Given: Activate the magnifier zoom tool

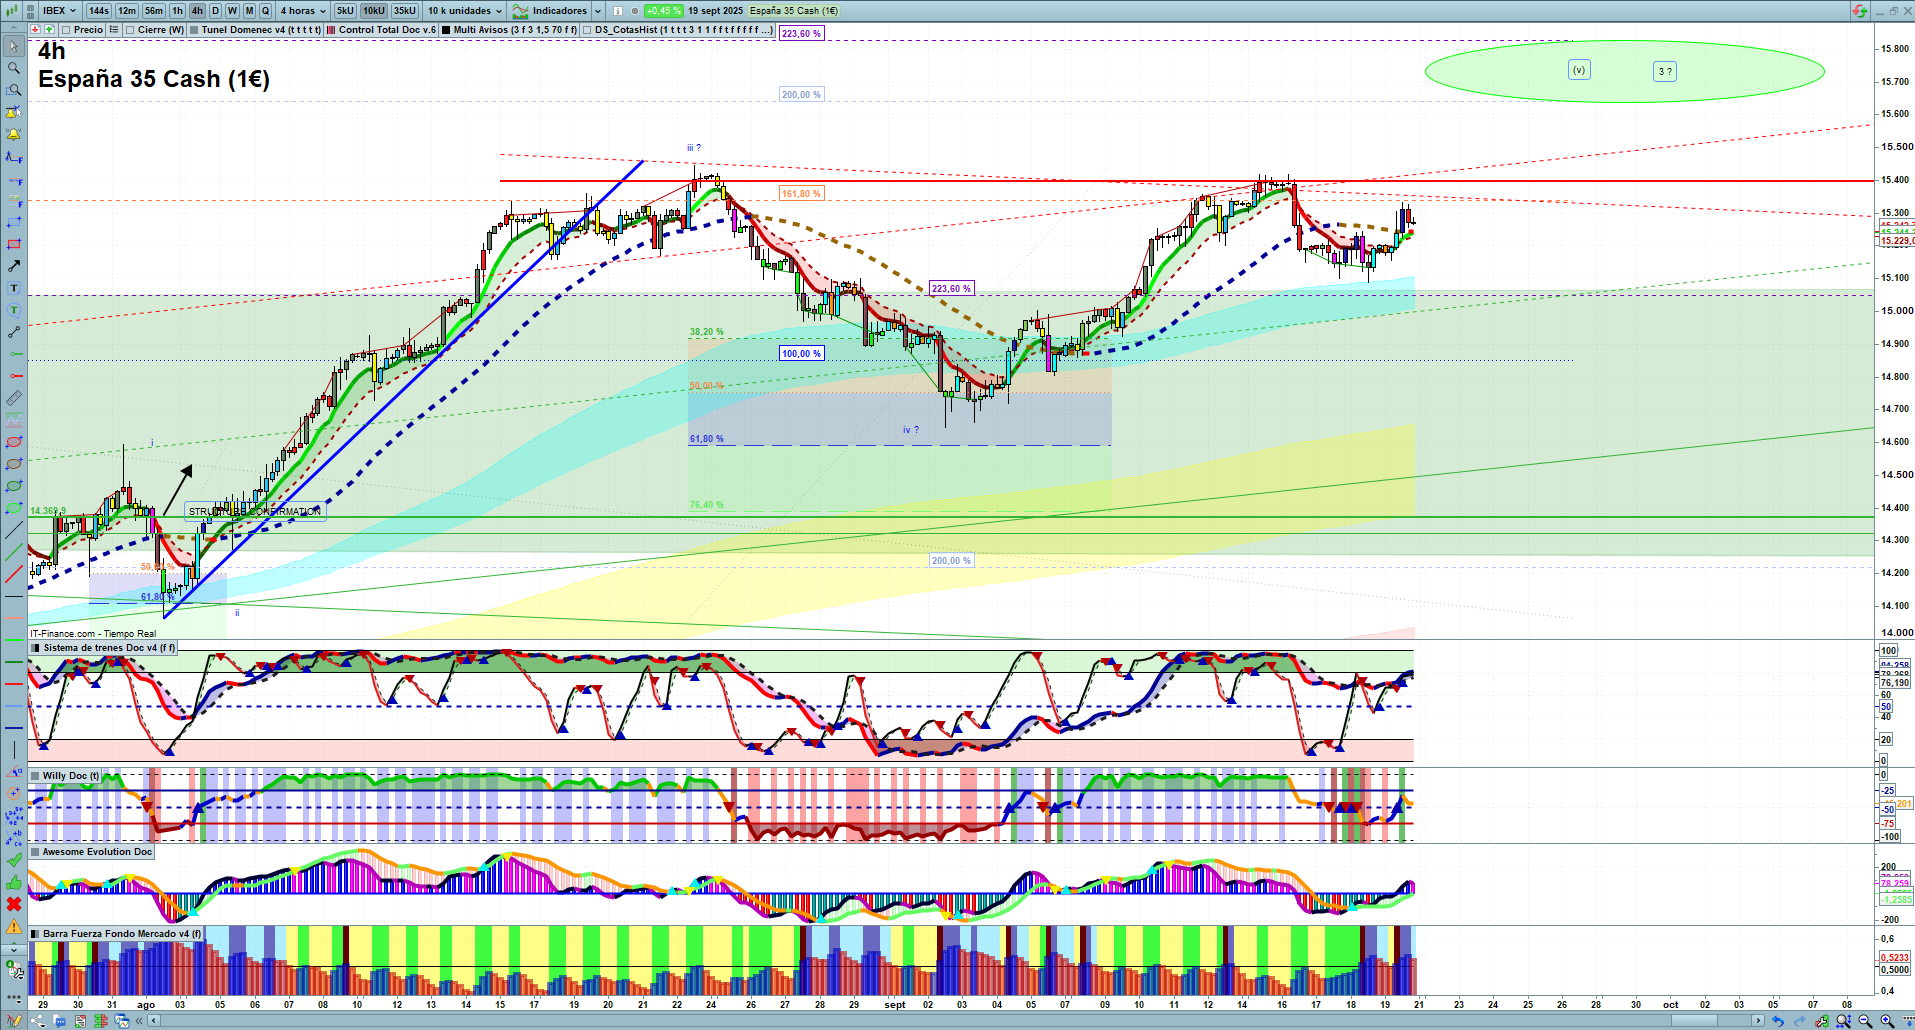Looking at the screenshot, I should tap(14, 68).
